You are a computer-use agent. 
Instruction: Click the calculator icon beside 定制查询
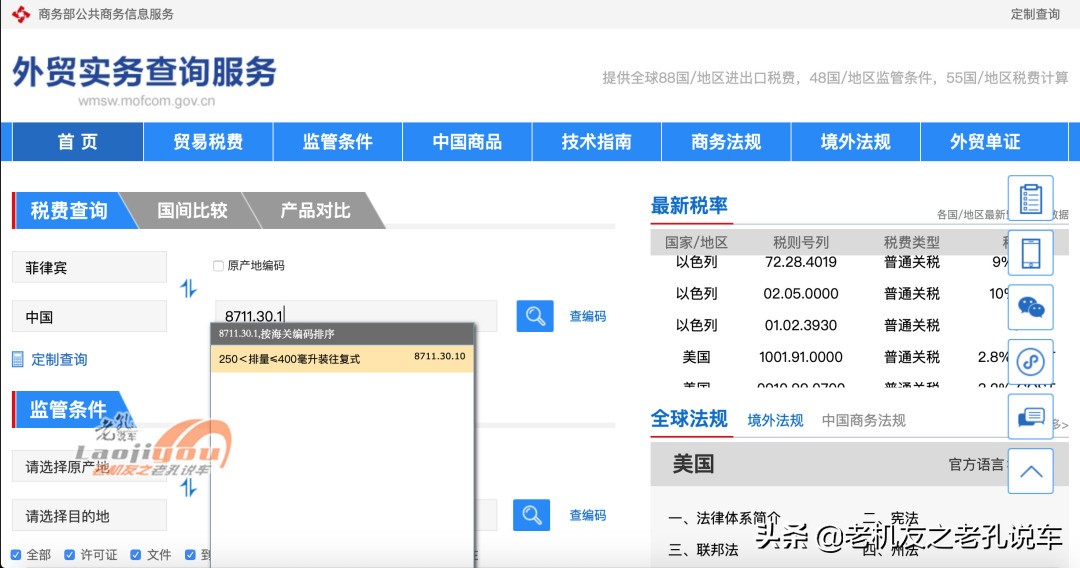pos(18,359)
